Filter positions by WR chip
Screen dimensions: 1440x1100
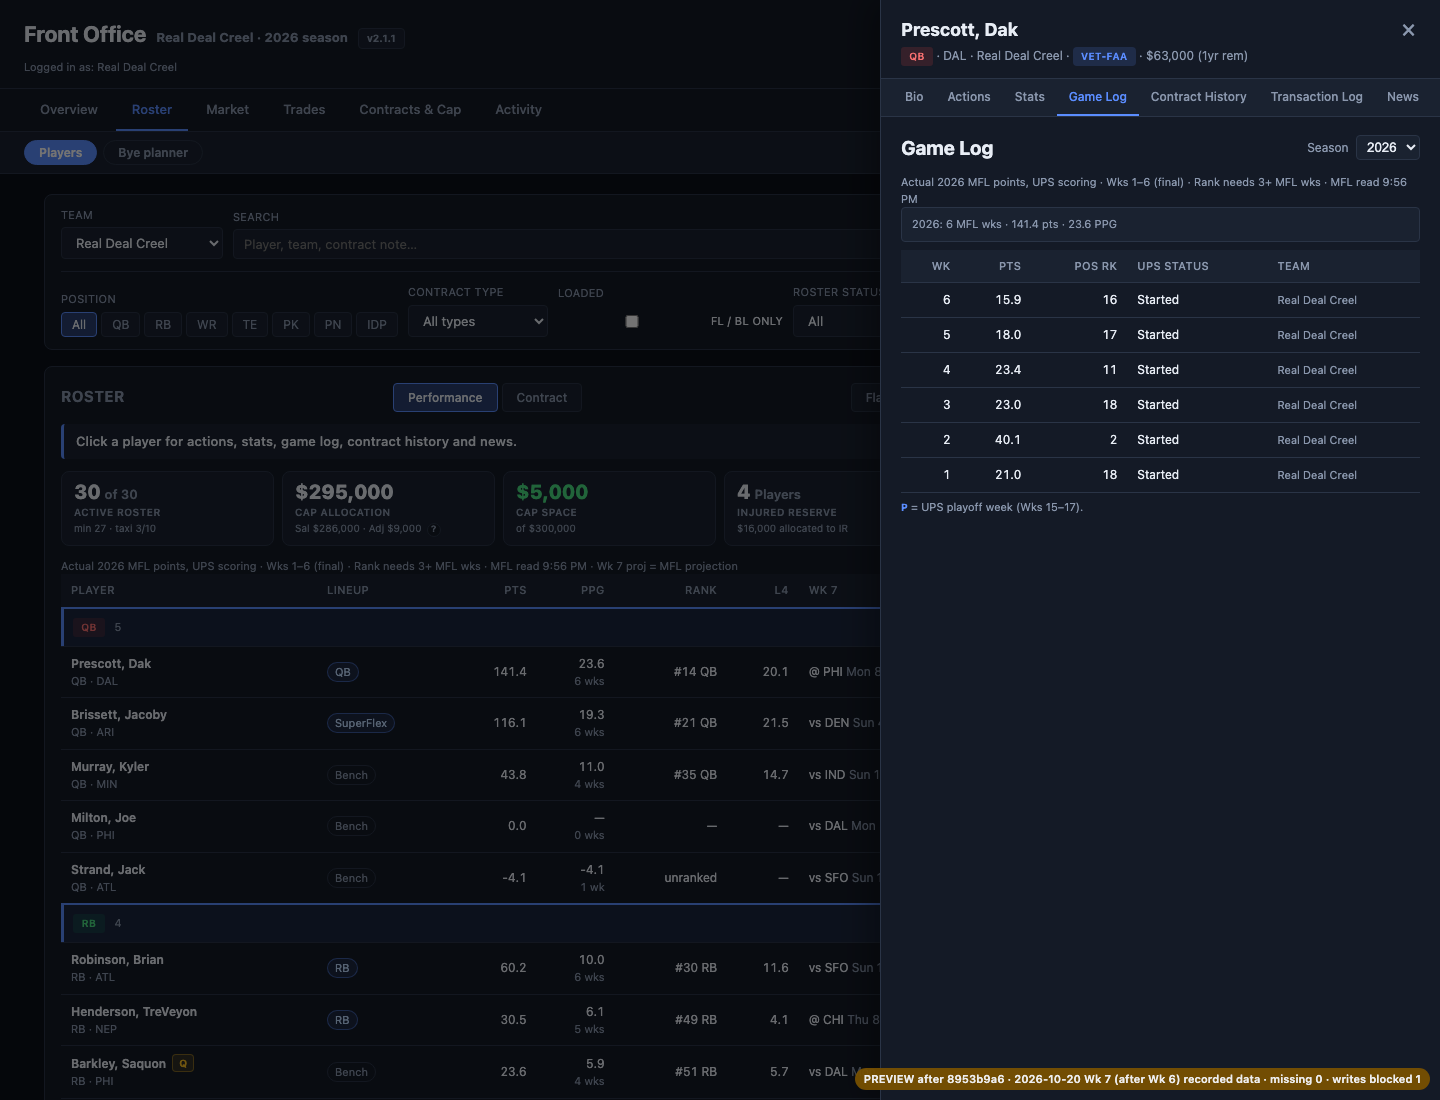point(207,325)
